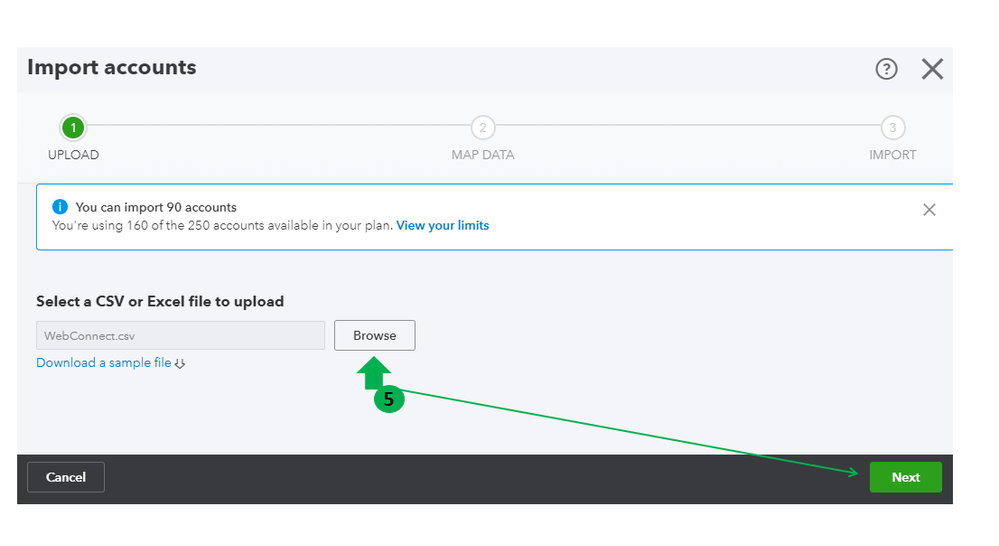
Task: Proceed with the green Next button
Action: click(905, 477)
